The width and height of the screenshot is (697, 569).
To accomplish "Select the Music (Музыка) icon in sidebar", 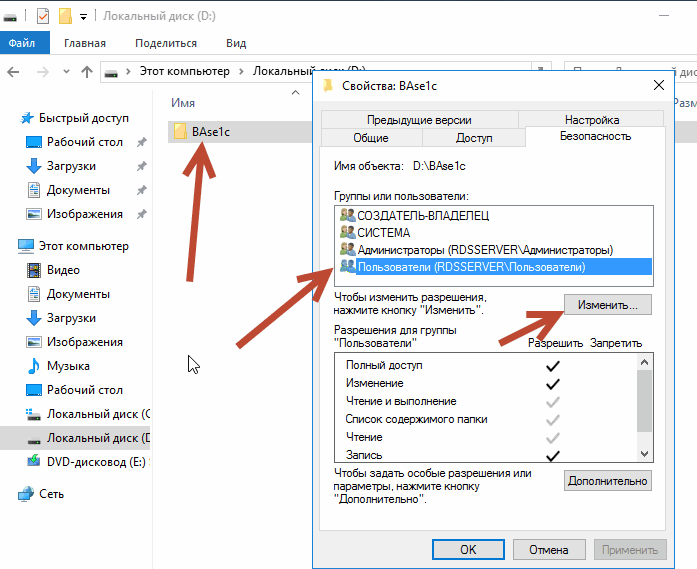I will point(33,366).
